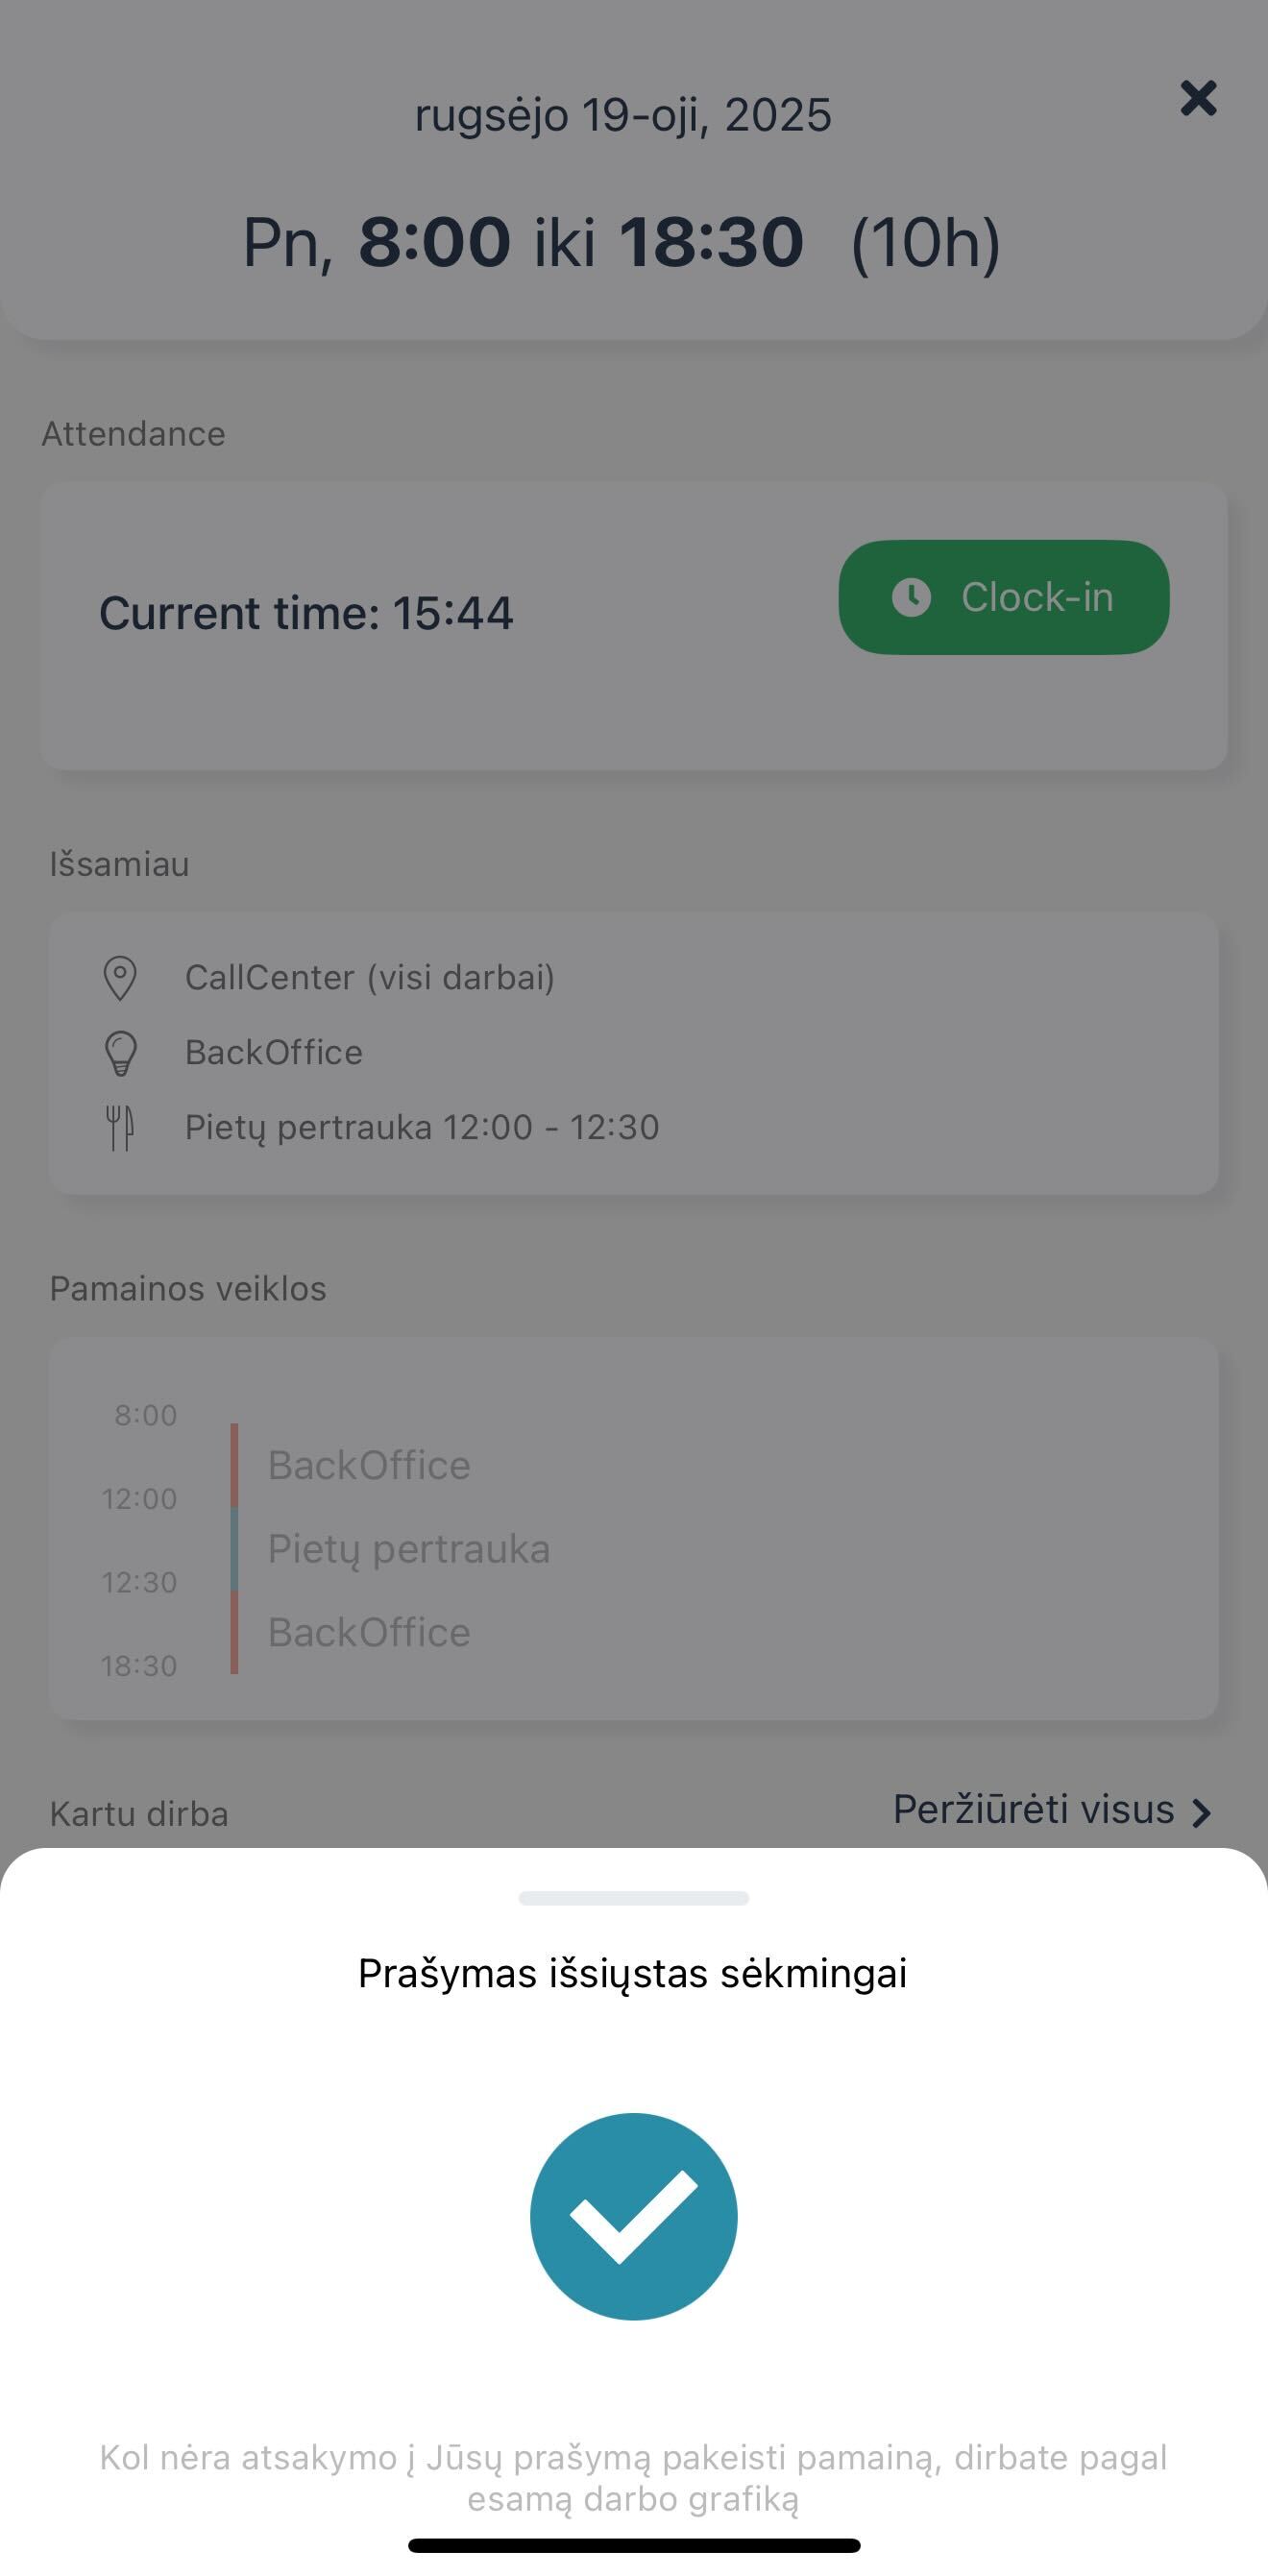Tap the fork and knife lunch icon

pyautogui.click(x=120, y=1128)
